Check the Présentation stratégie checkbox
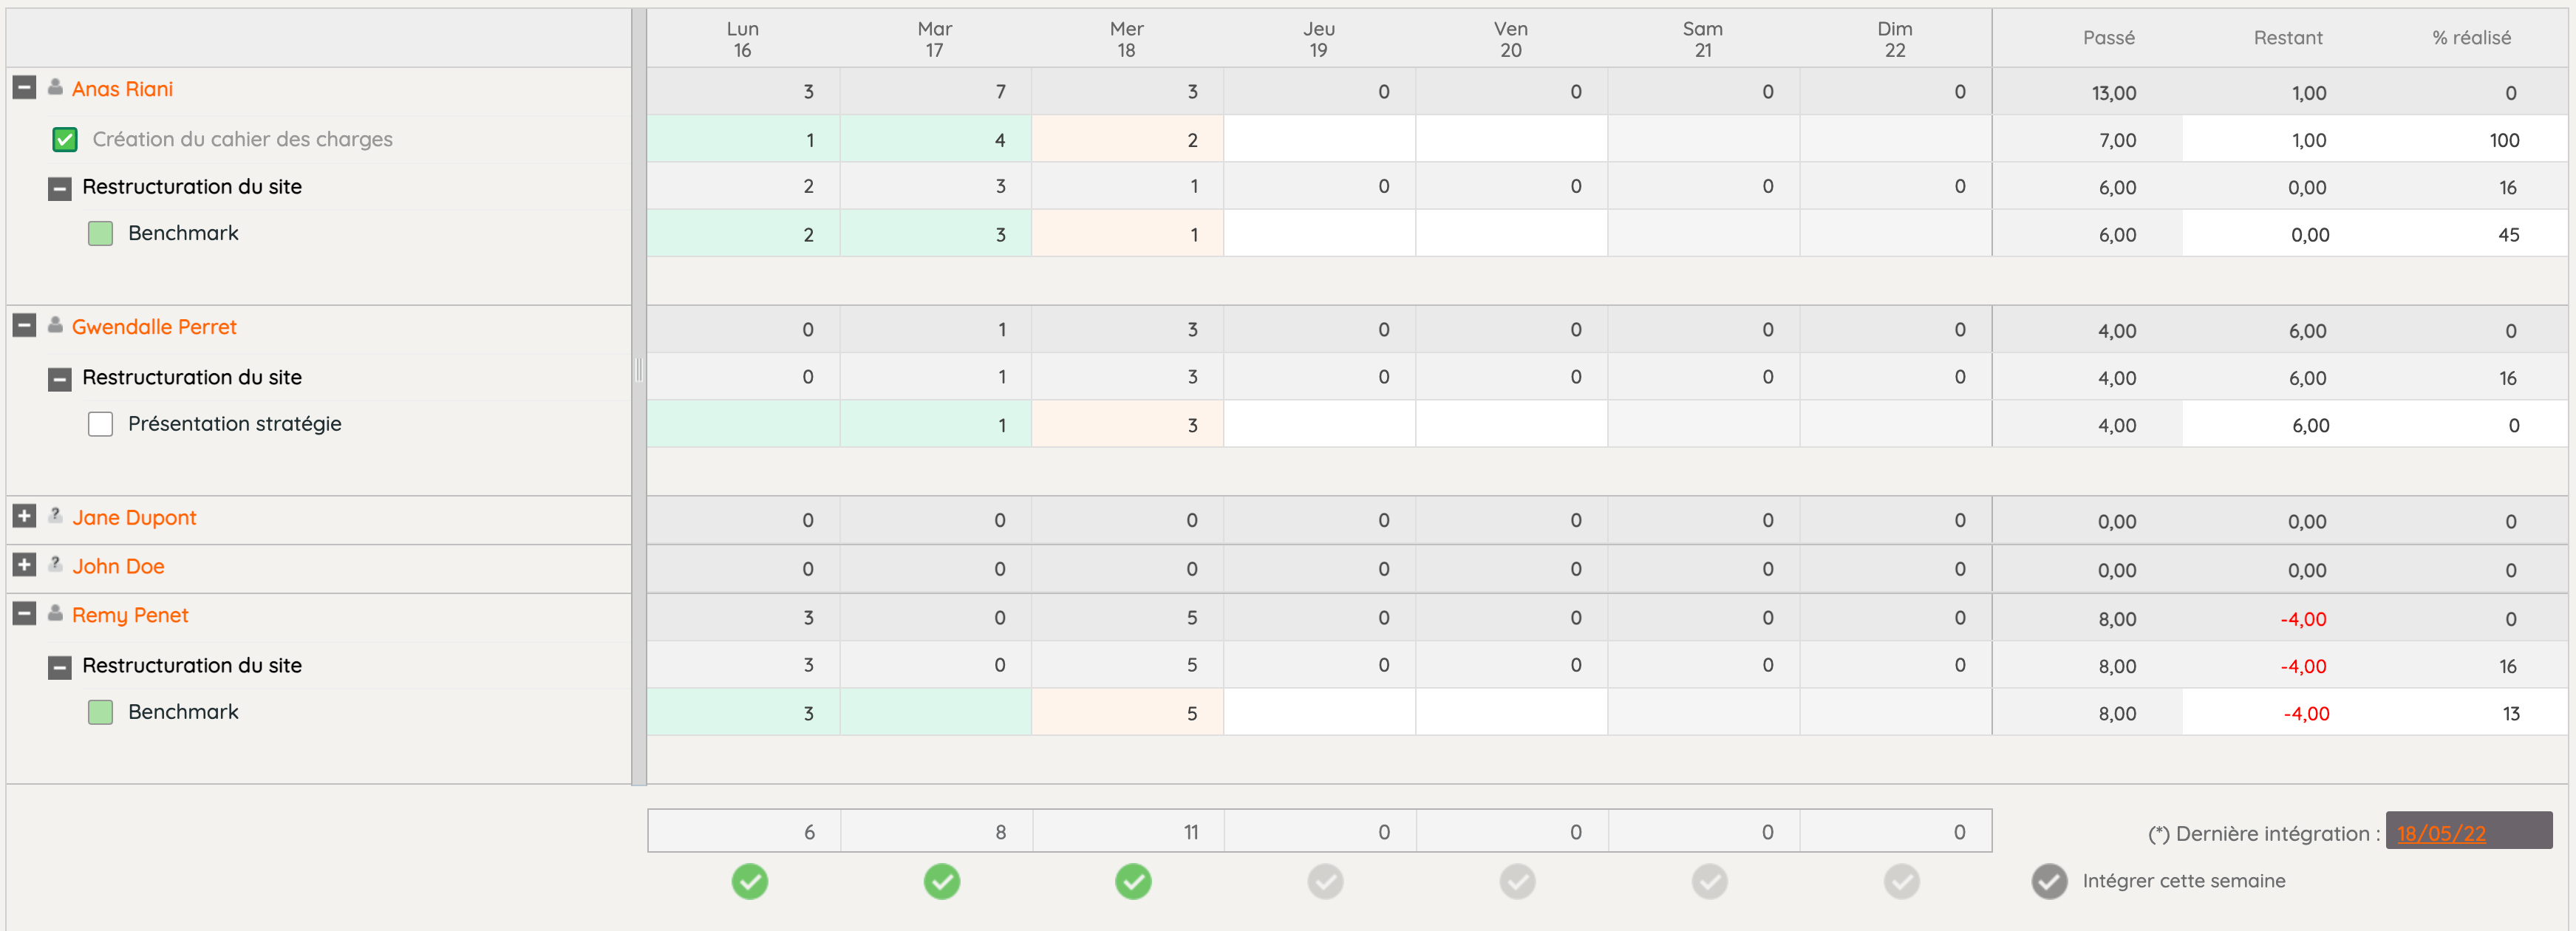The image size is (2576, 931). 100,424
